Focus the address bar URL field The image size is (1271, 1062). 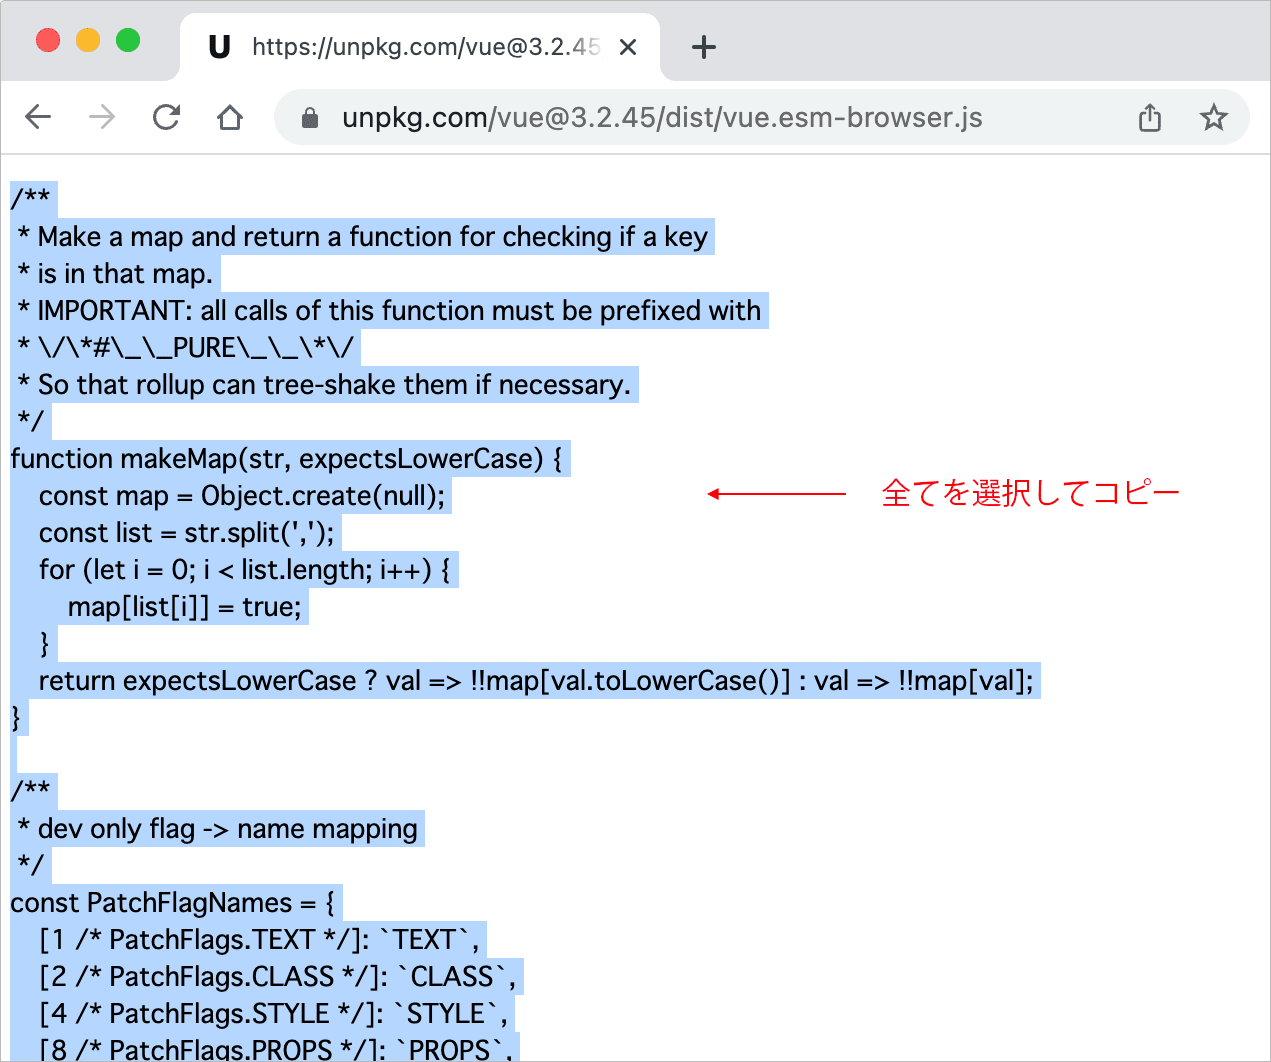(660, 118)
